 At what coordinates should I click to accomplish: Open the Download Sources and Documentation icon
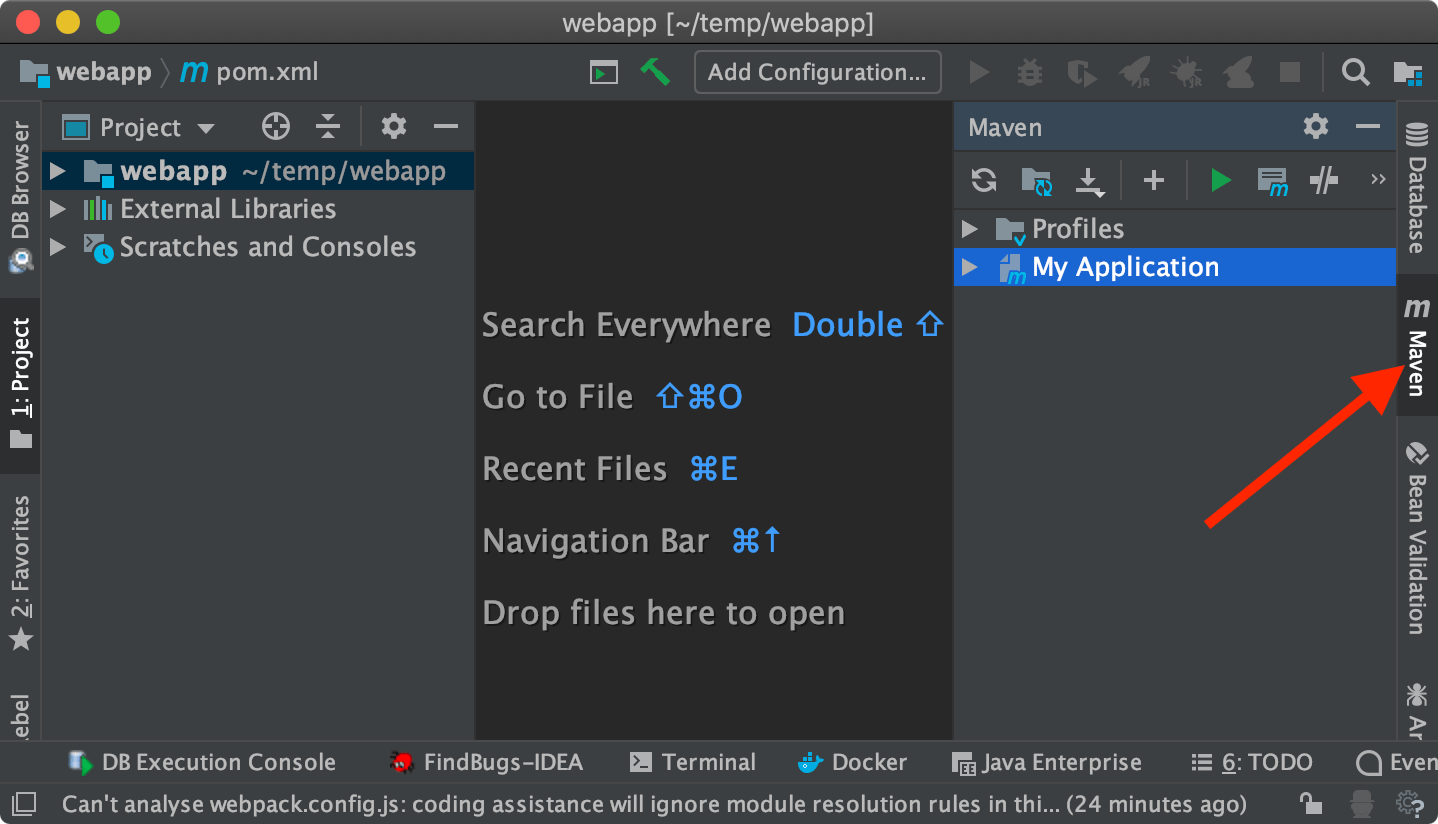[1090, 180]
